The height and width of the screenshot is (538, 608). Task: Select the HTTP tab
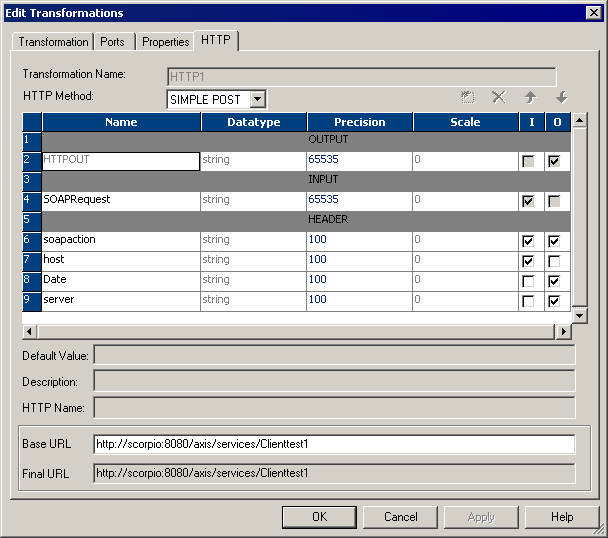coord(216,40)
